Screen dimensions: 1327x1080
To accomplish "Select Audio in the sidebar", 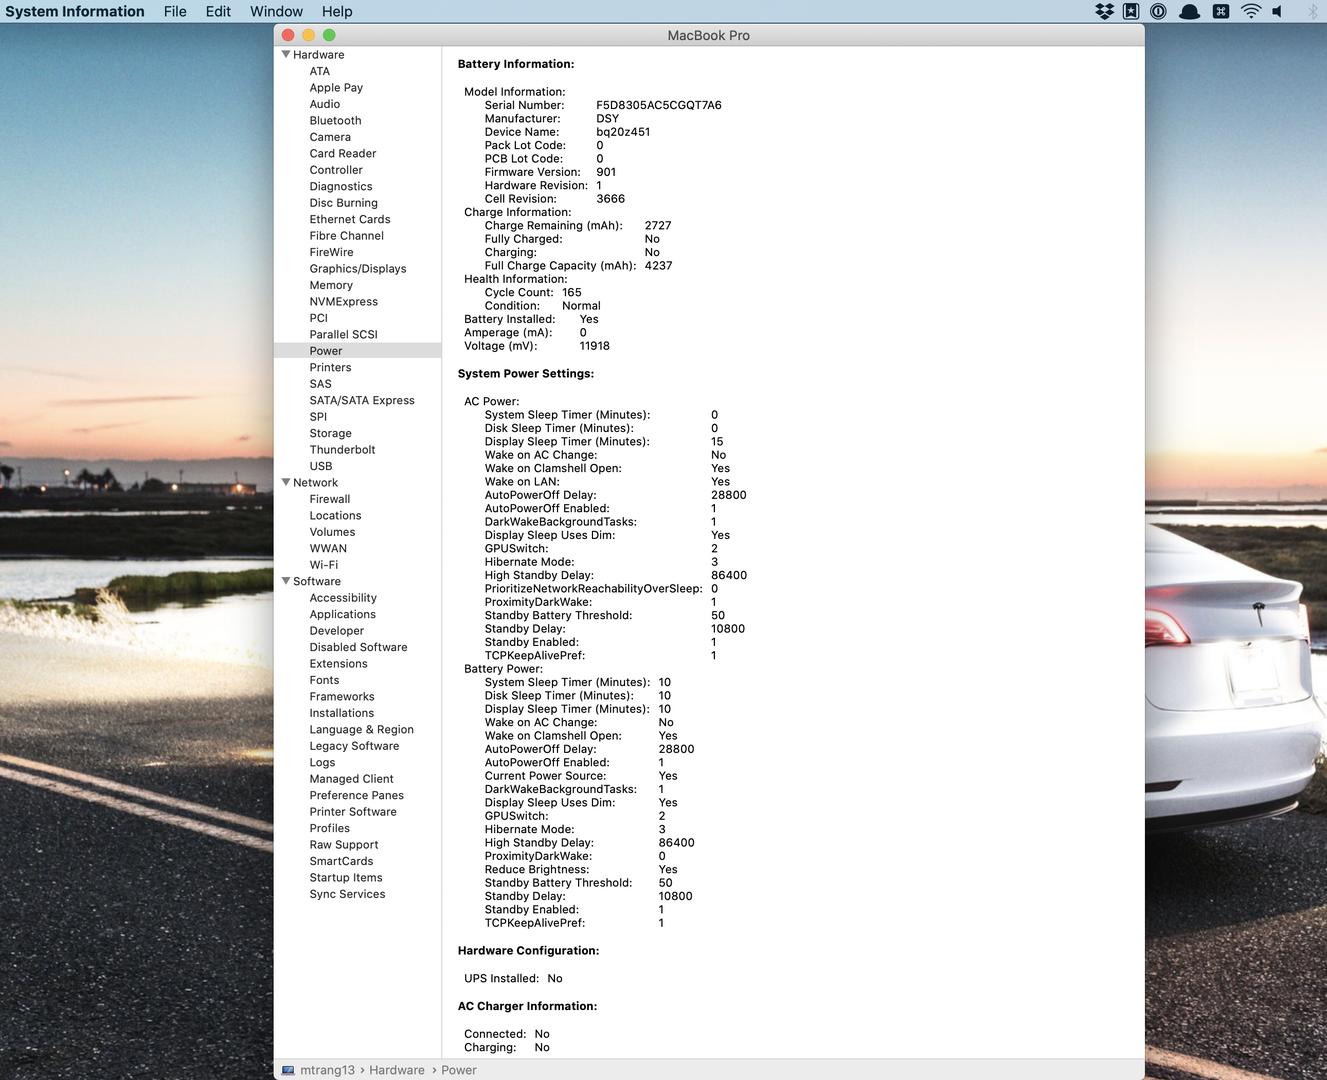I will coord(325,104).
